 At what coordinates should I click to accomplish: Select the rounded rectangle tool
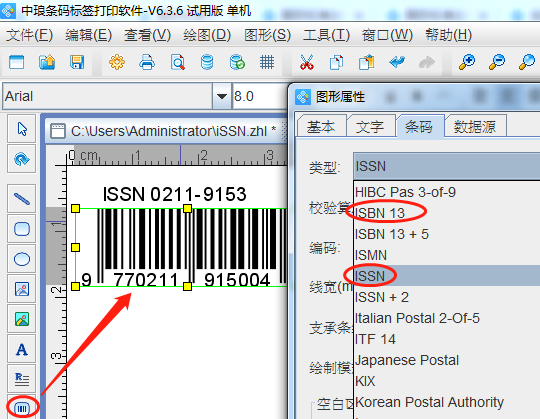click(x=22, y=229)
